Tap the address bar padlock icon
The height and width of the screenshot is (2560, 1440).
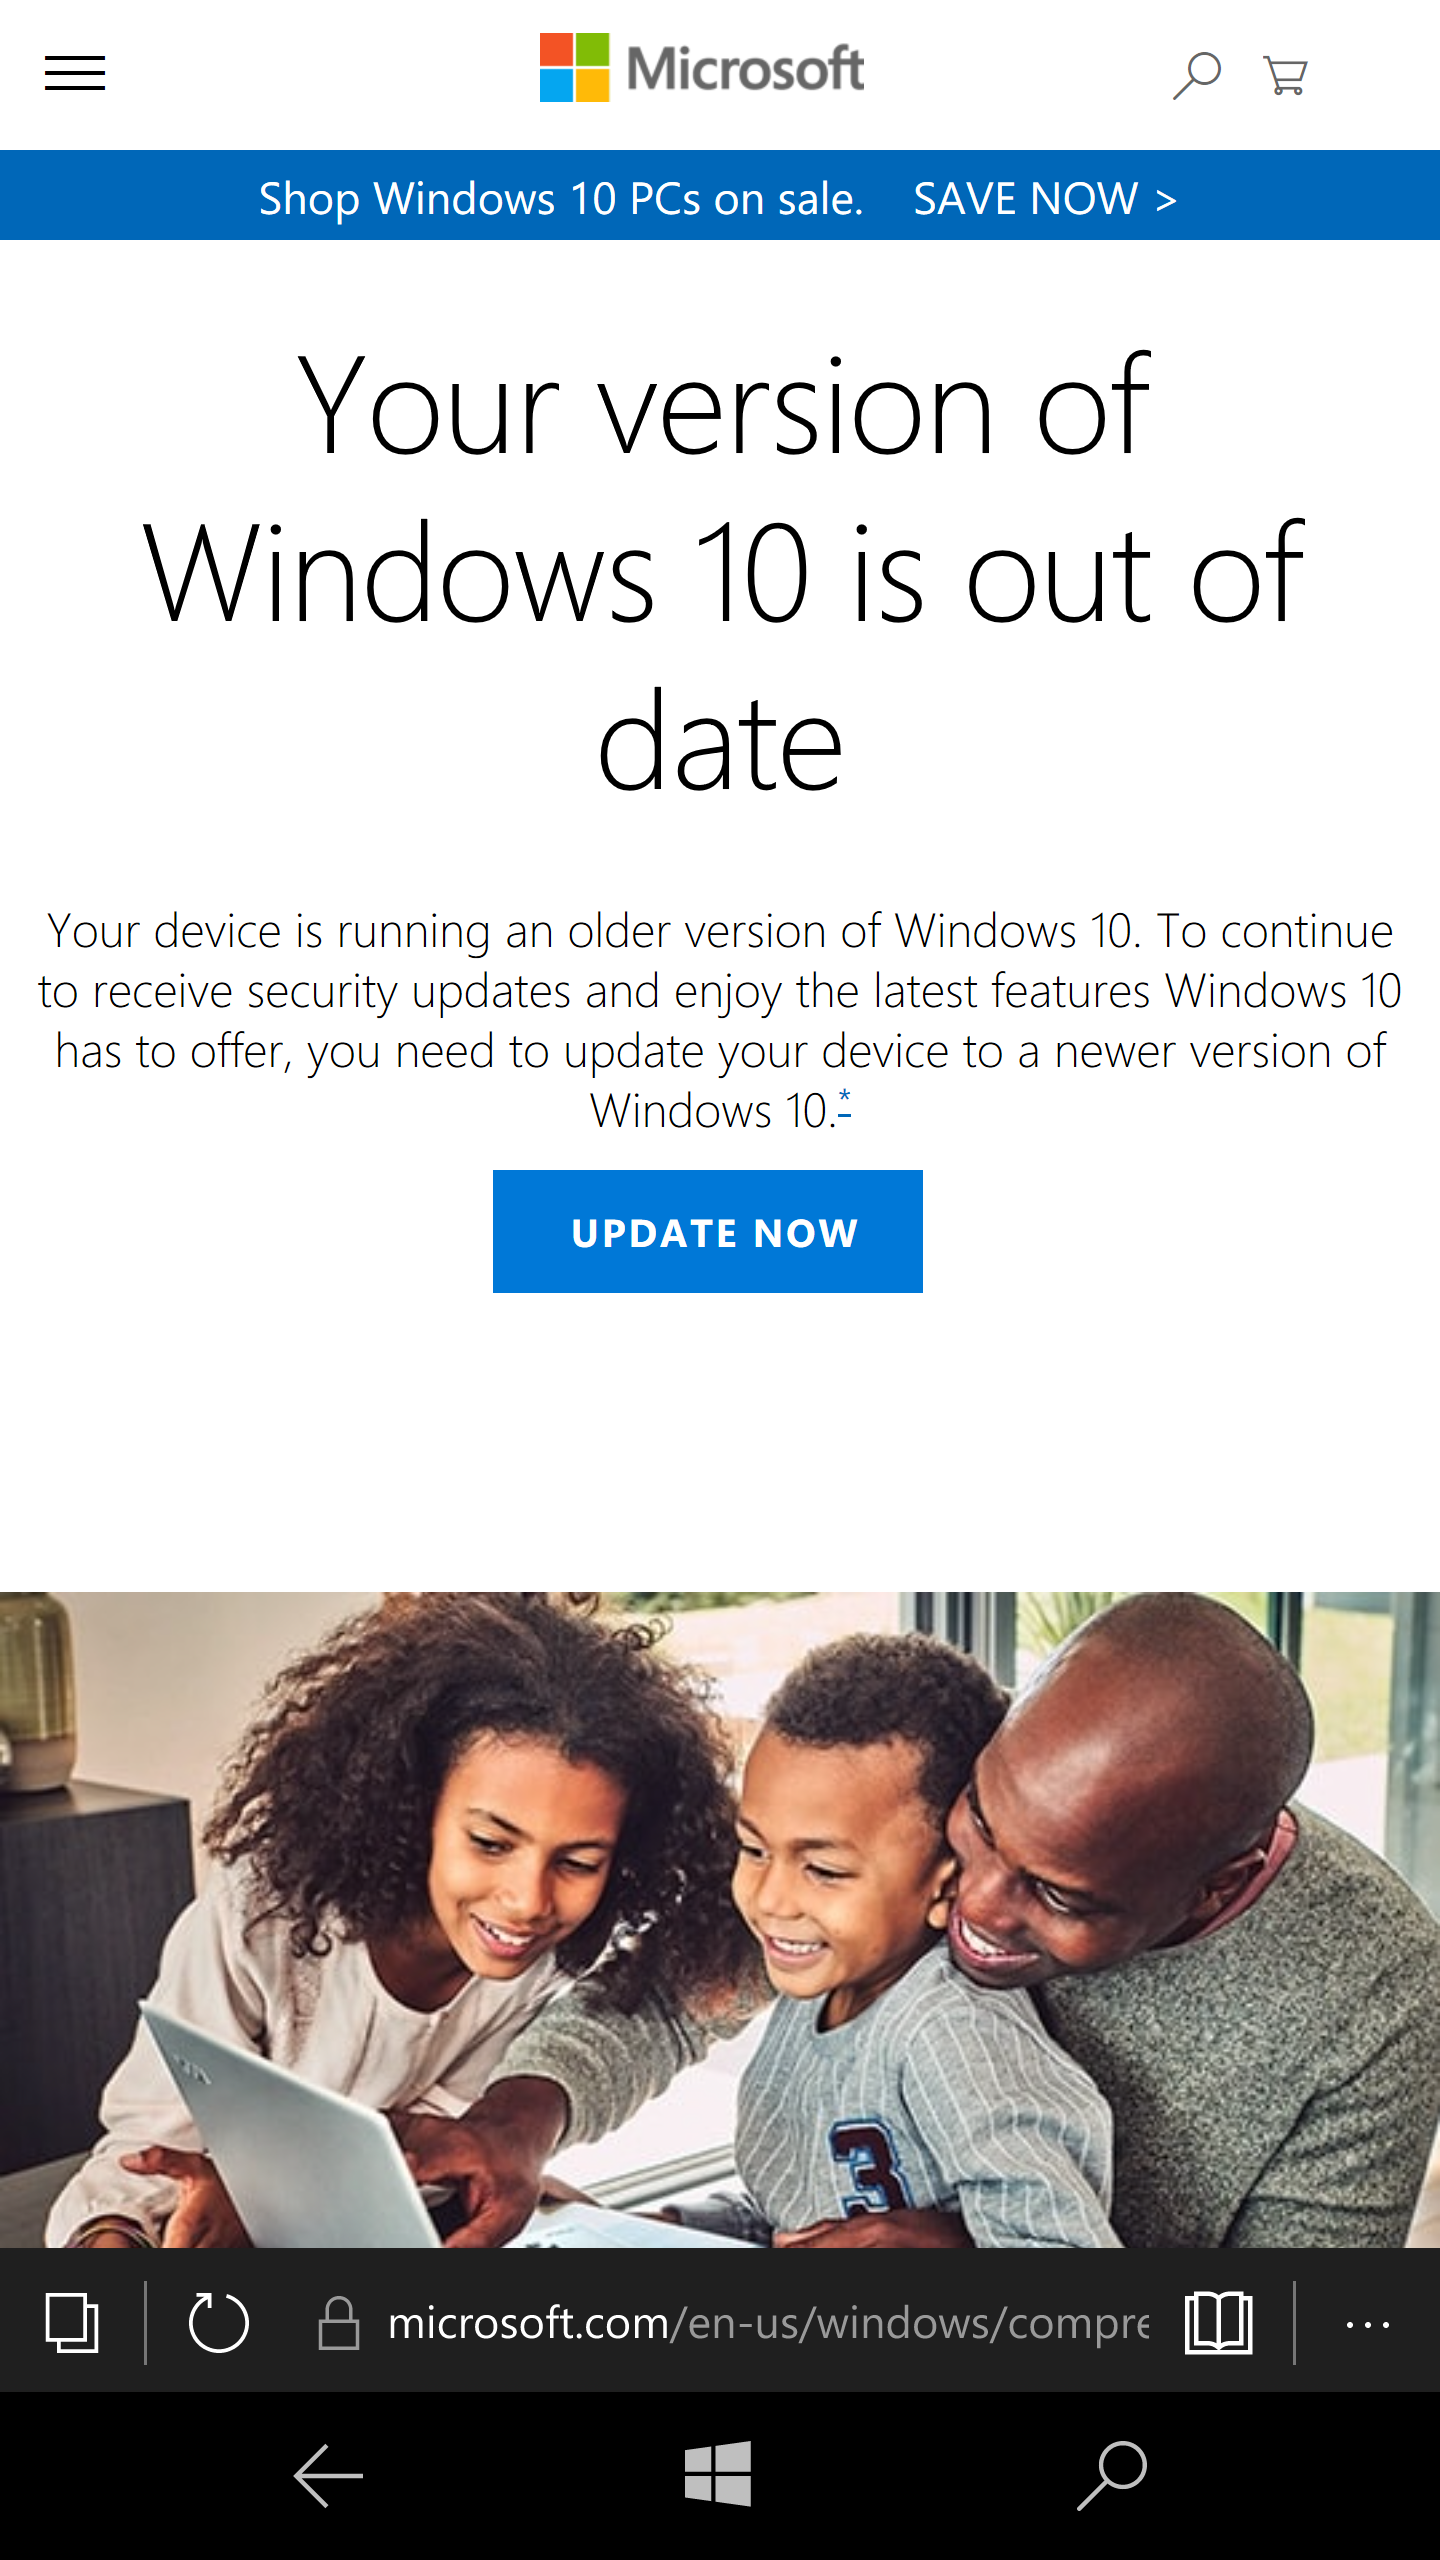pos(338,2322)
